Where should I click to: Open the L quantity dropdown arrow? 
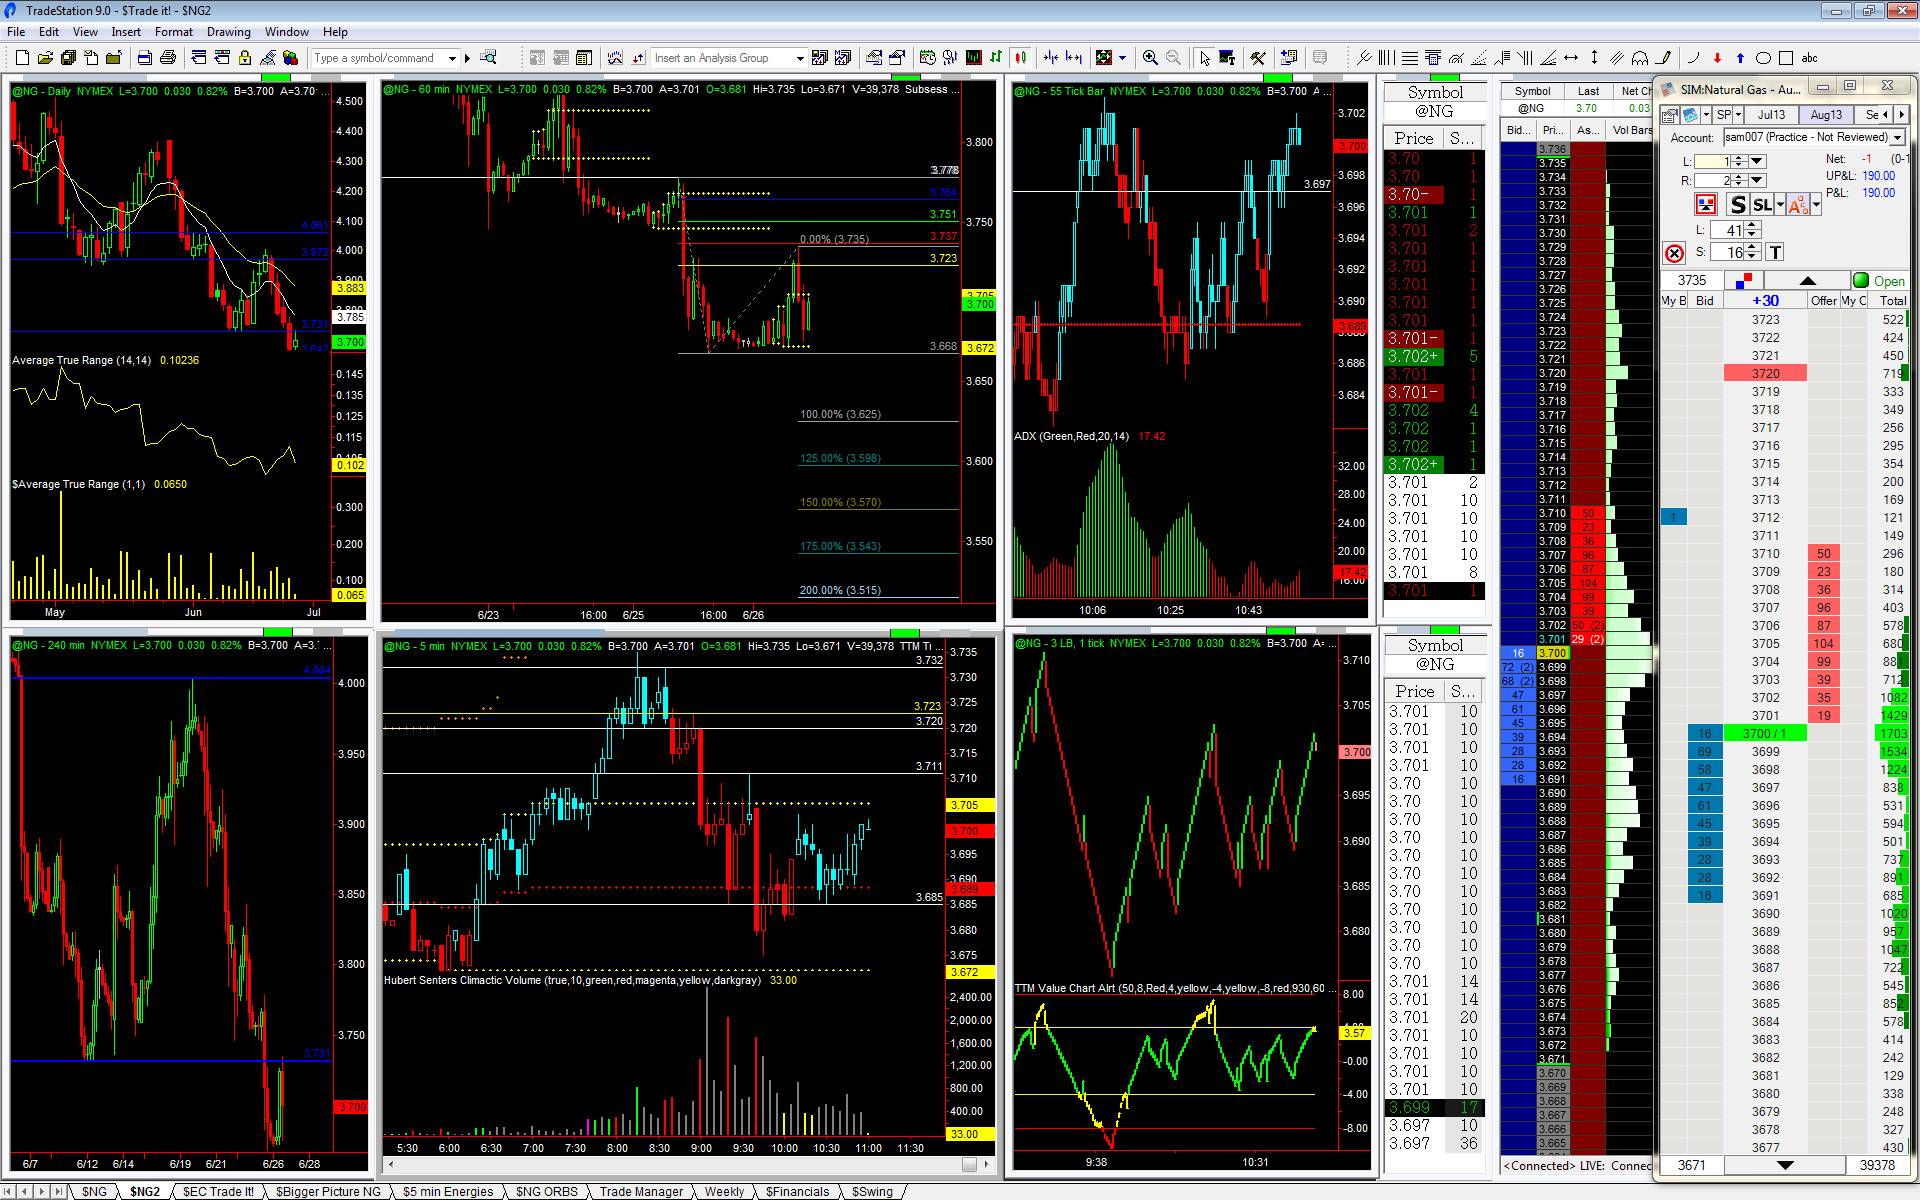[1757, 161]
